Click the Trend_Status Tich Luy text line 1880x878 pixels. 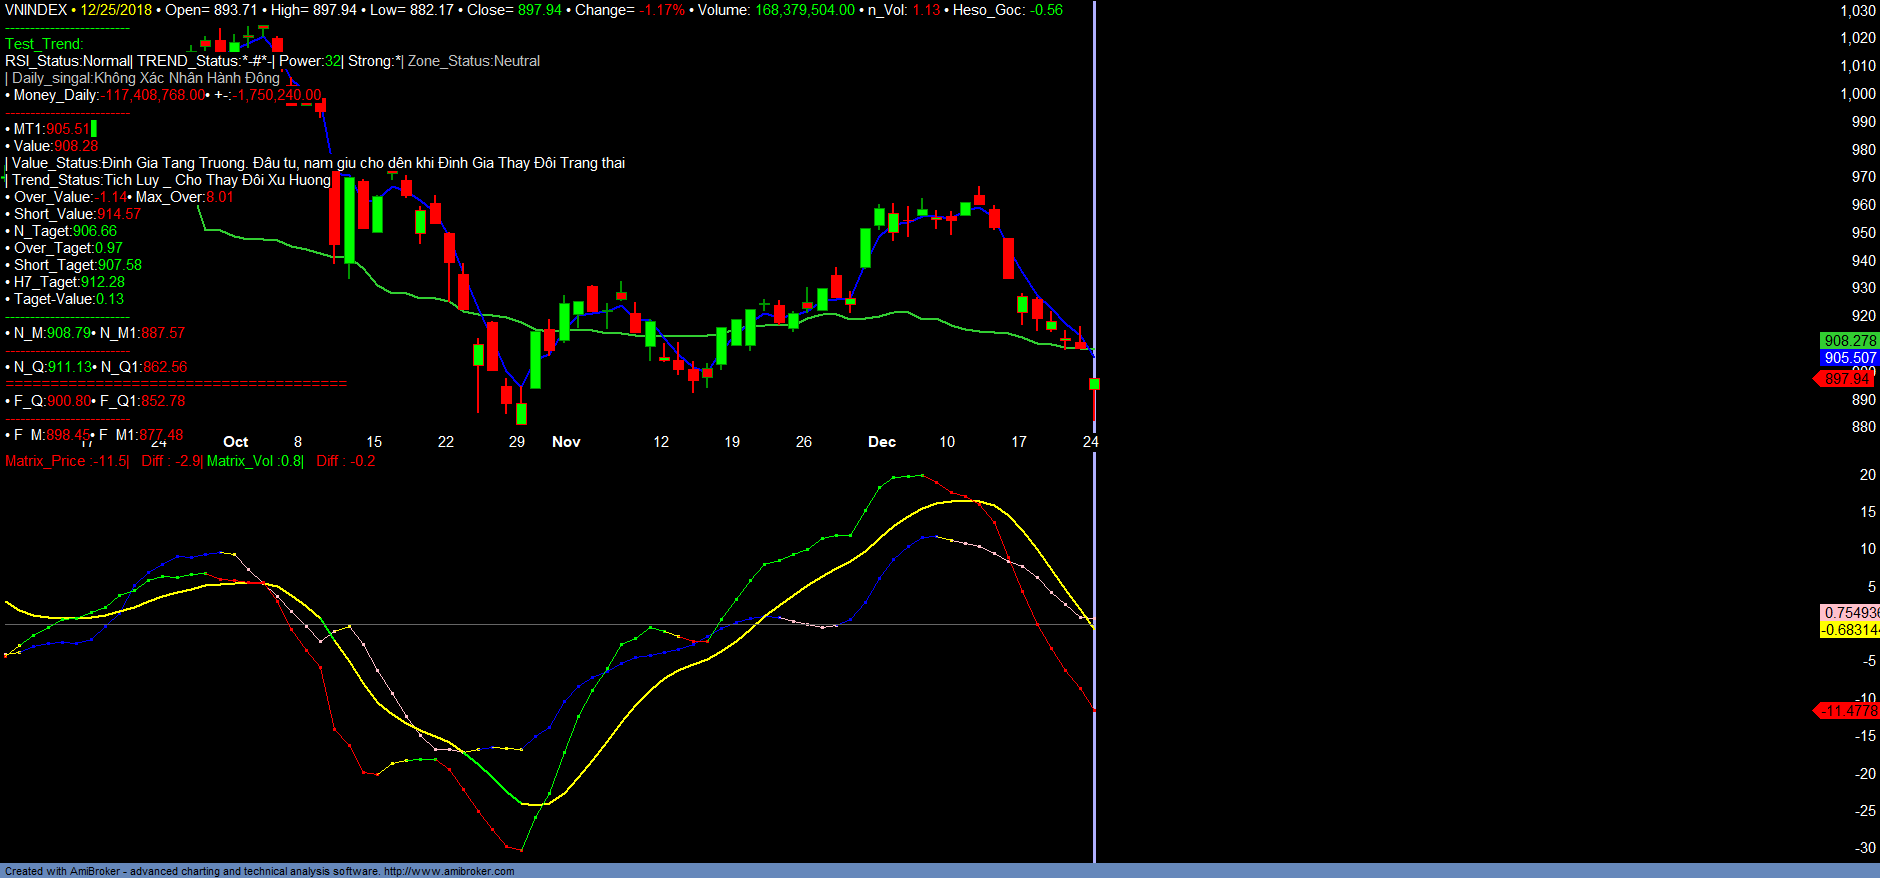pos(170,180)
